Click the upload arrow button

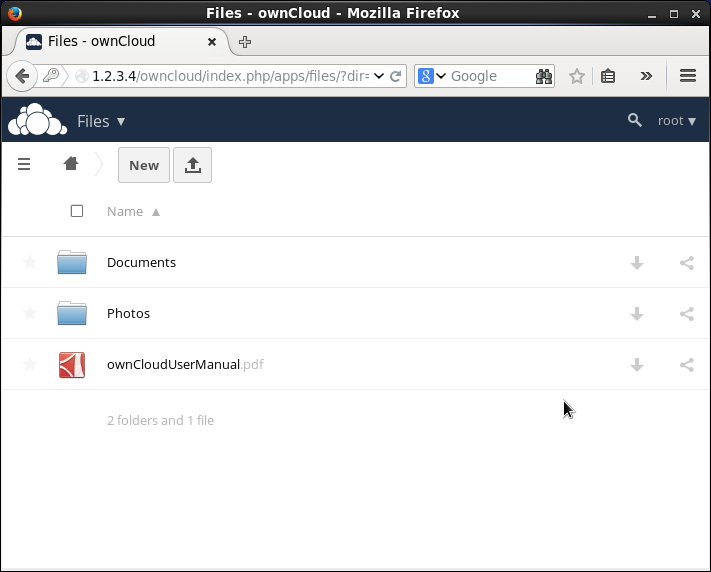[x=193, y=165]
